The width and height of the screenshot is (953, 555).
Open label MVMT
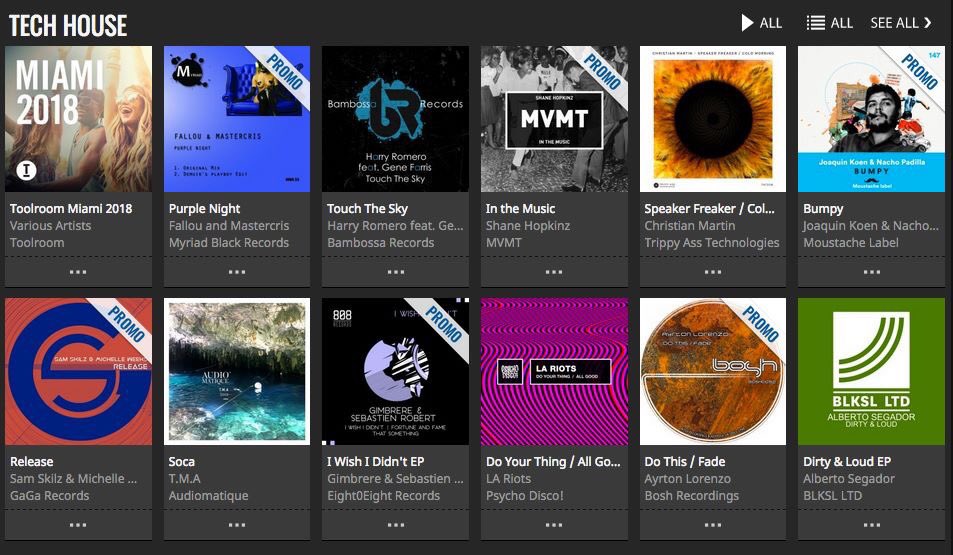click(503, 243)
